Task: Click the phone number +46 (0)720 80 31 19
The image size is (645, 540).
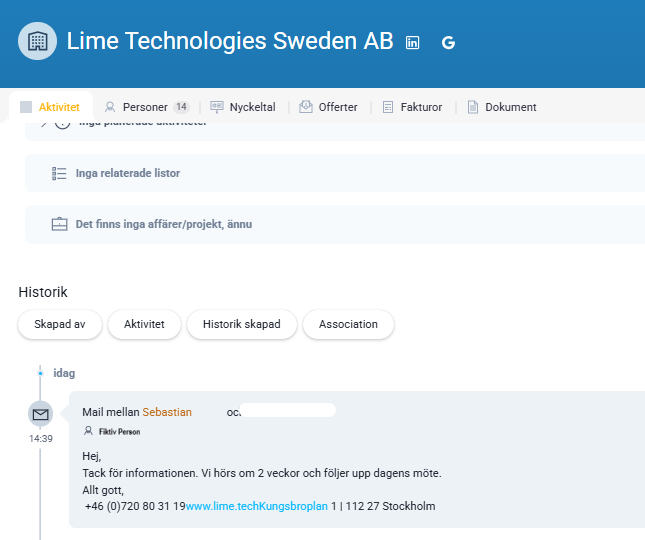Action: pyautogui.click(x=135, y=506)
